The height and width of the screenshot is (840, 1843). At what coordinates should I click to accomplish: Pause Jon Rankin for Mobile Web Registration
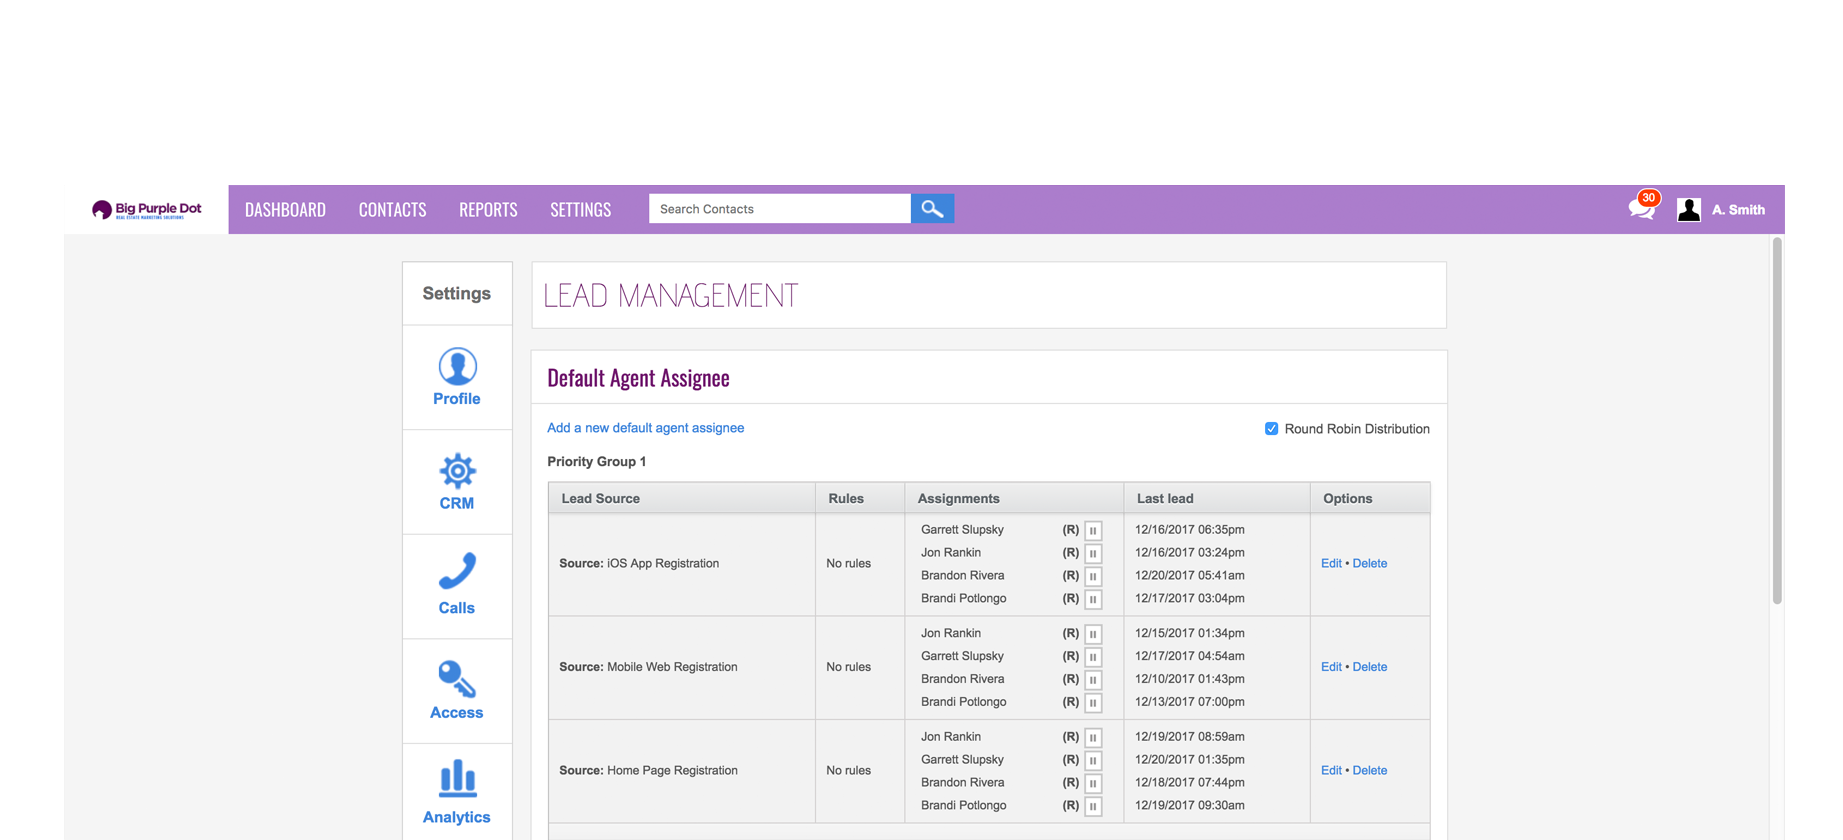(x=1093, y=634)
